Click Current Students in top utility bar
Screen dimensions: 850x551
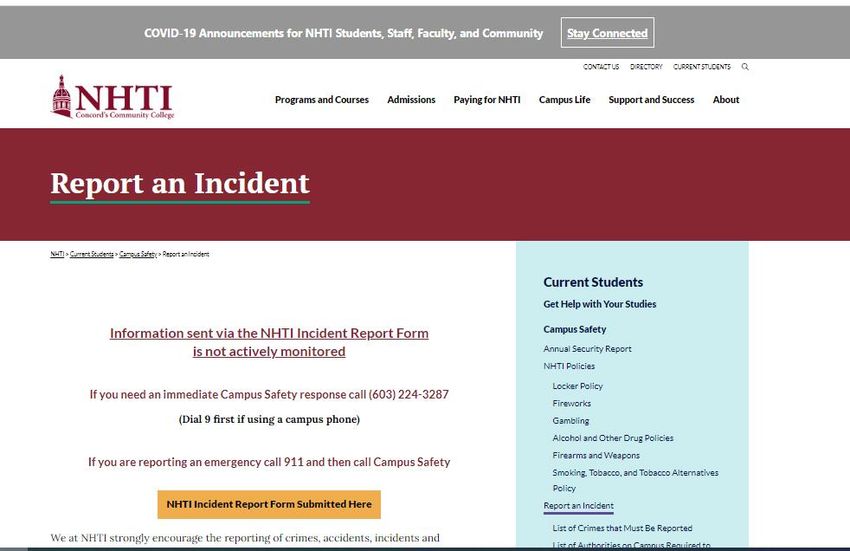[701, 67]
